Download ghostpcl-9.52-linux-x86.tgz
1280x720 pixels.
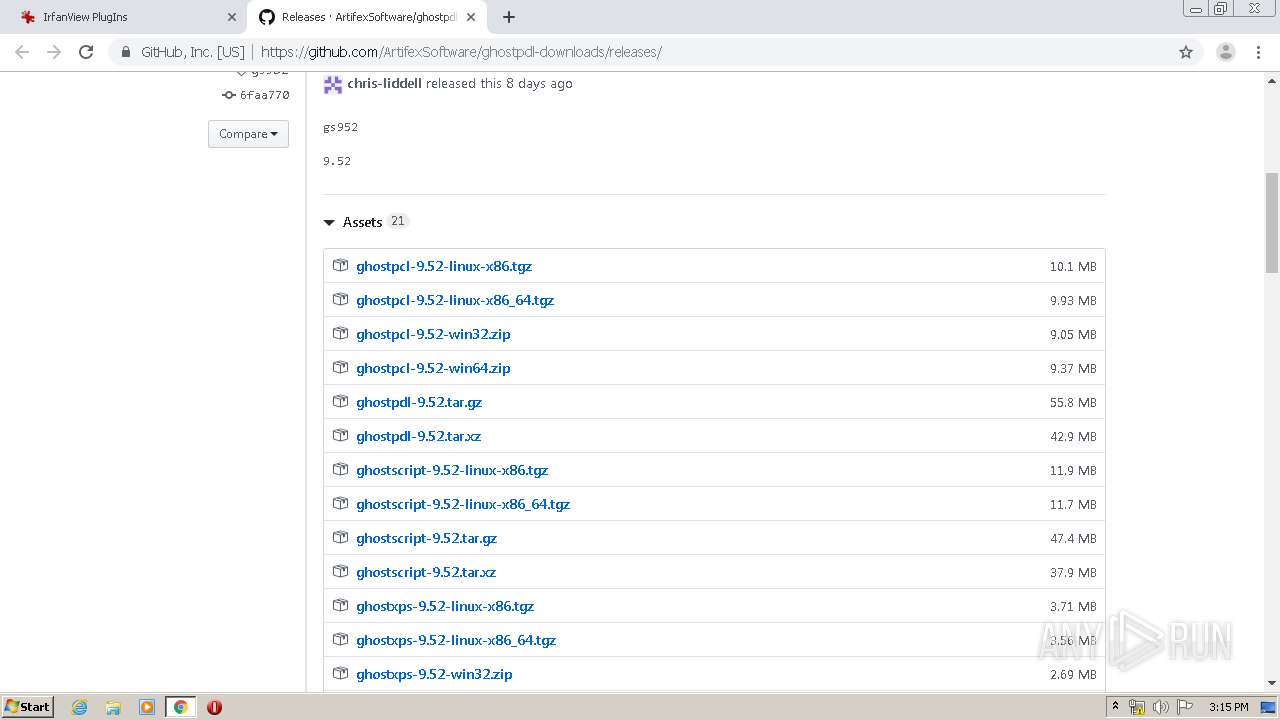pos(444,266)
